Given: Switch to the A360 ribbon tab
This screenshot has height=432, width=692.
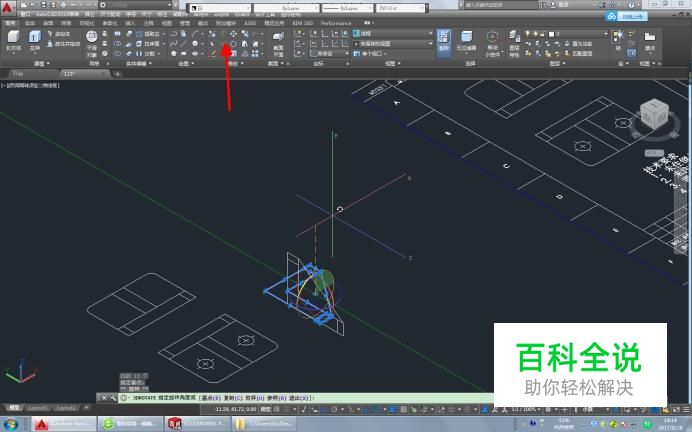Looking at the screenshot, I should pyautogui.click(x=250, y=23).
